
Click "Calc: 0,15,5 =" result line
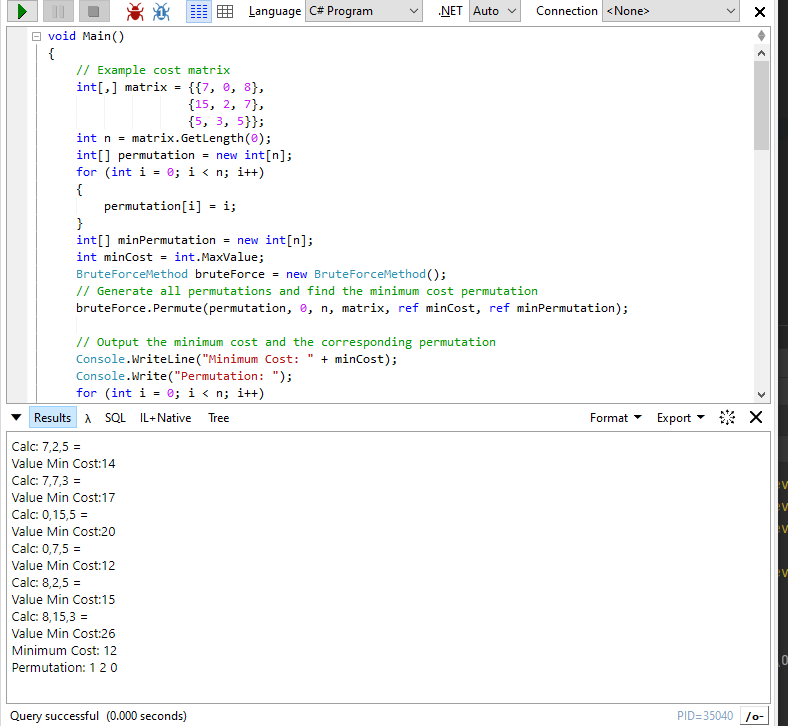click(x=50, y=515)
